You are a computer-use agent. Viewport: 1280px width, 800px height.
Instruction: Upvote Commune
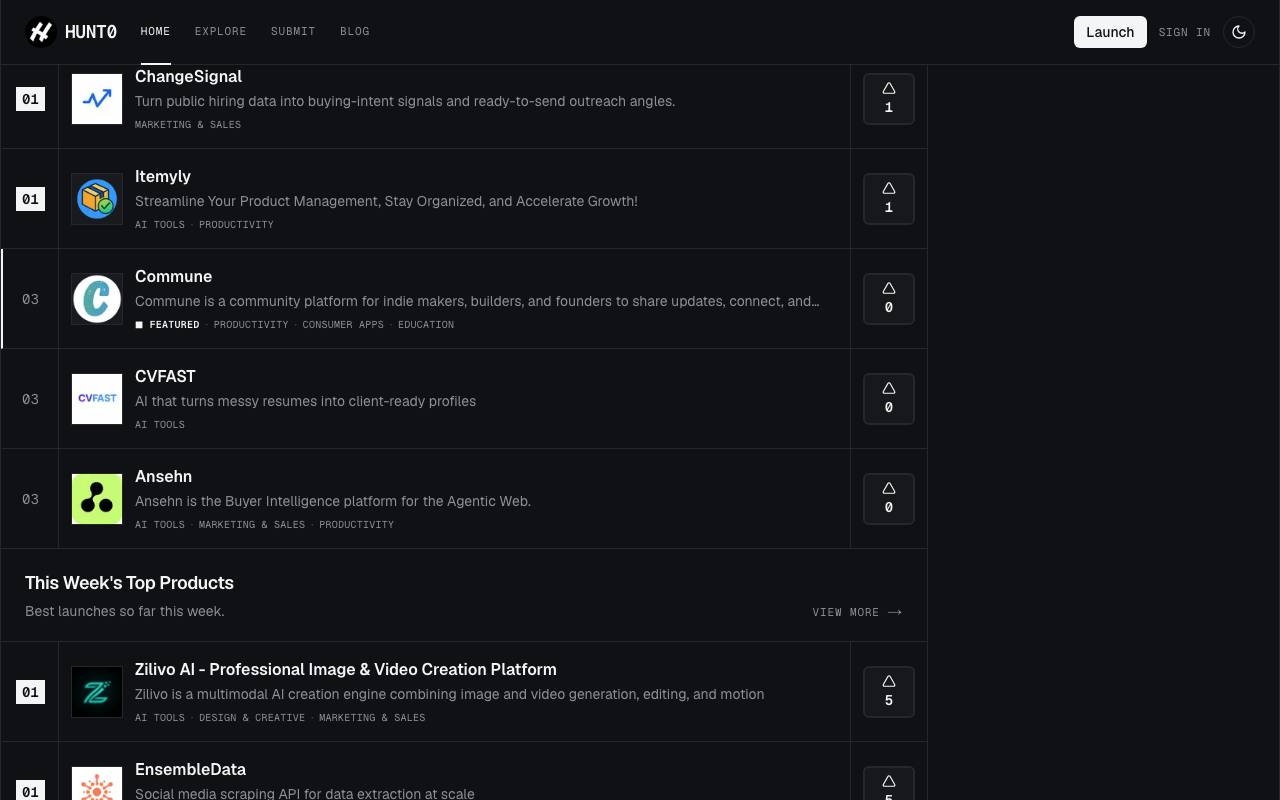pos(889,299)
